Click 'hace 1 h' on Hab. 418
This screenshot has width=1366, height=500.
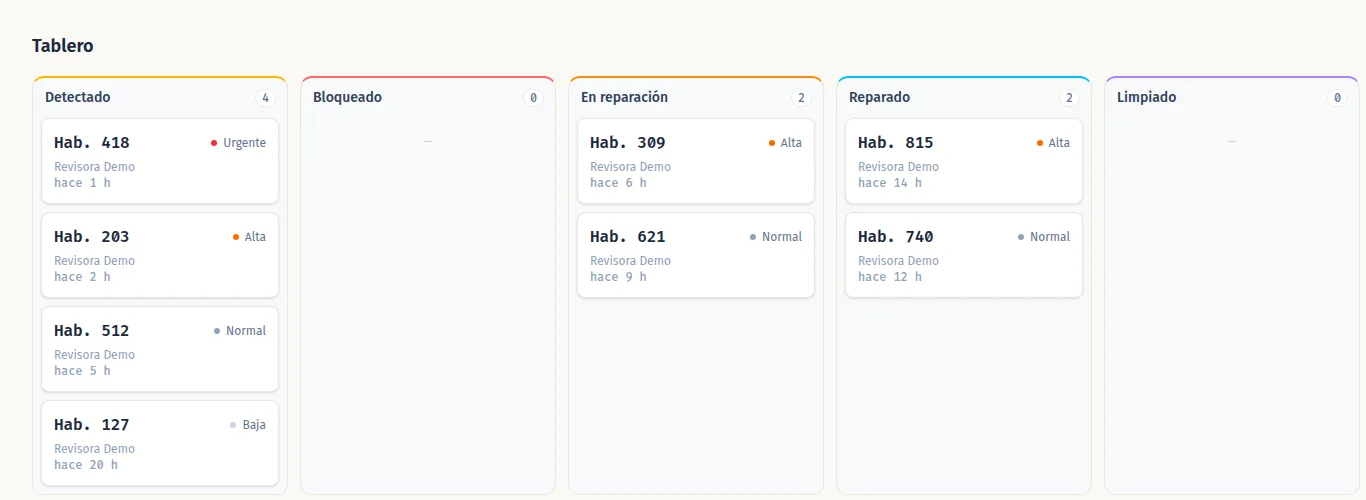[x=82, y=183]
